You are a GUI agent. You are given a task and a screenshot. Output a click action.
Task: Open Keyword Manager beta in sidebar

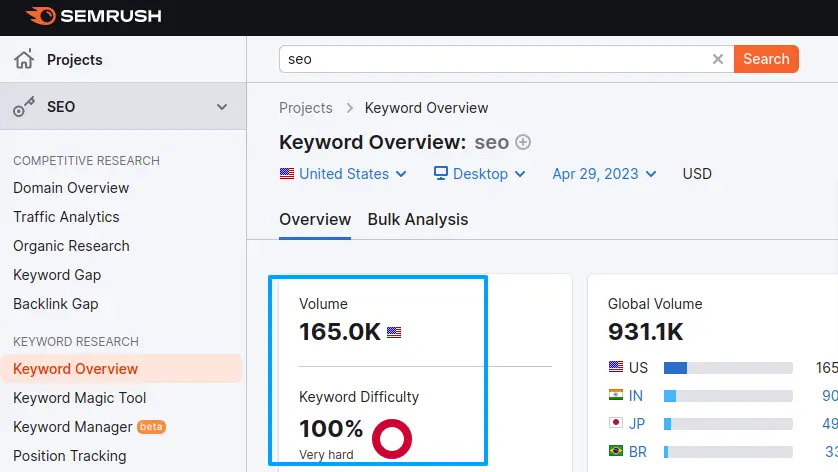(89, 427)
